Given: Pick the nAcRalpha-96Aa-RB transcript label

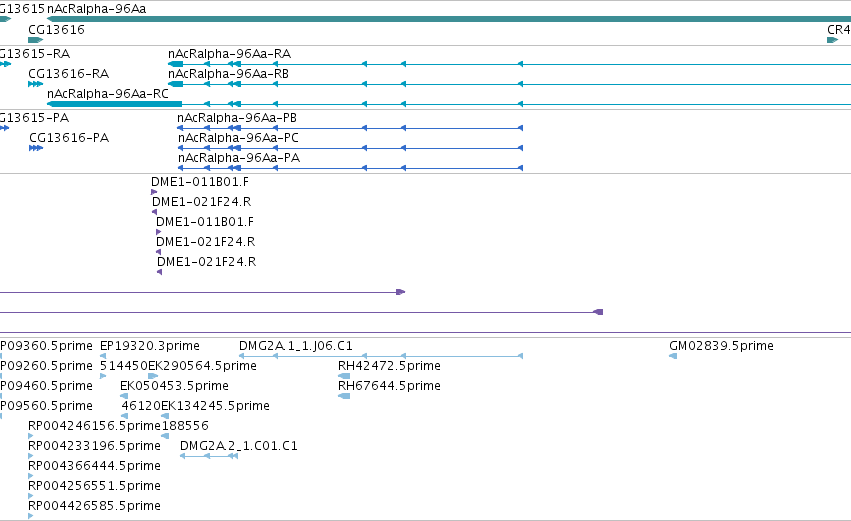Looking at the screenshot, I should [228, 73].
